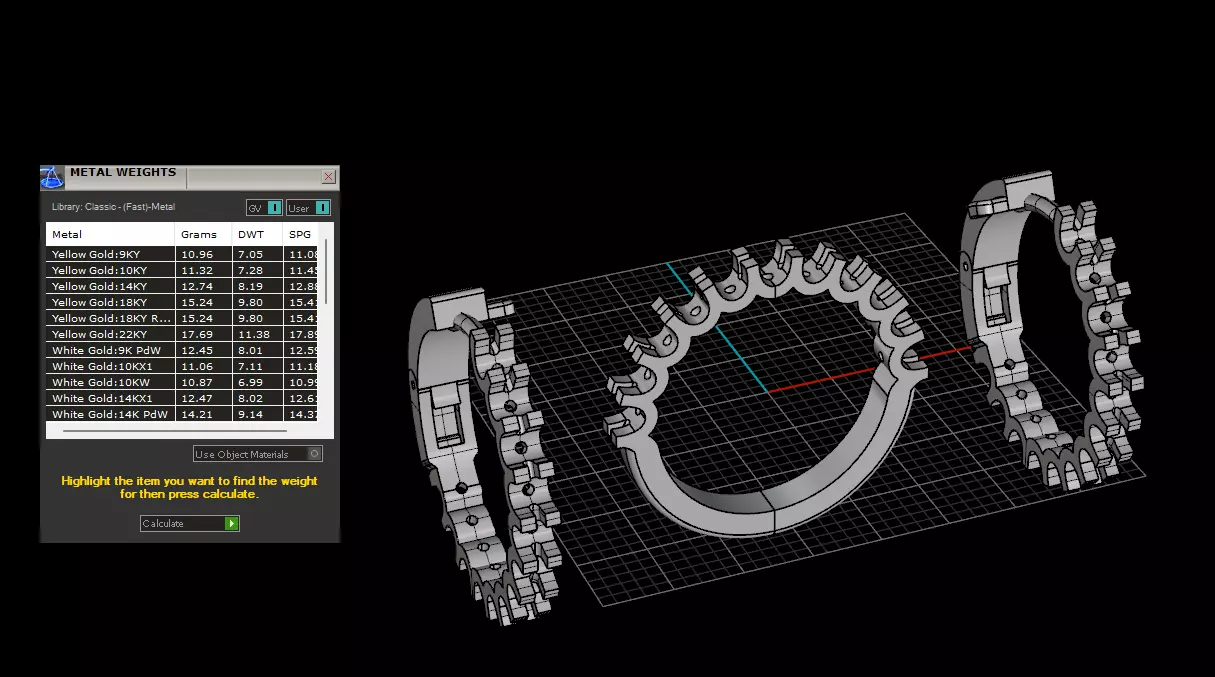Select the White Gold:10KW row
Screen dimensions: 1215x677
pos(182,382)
